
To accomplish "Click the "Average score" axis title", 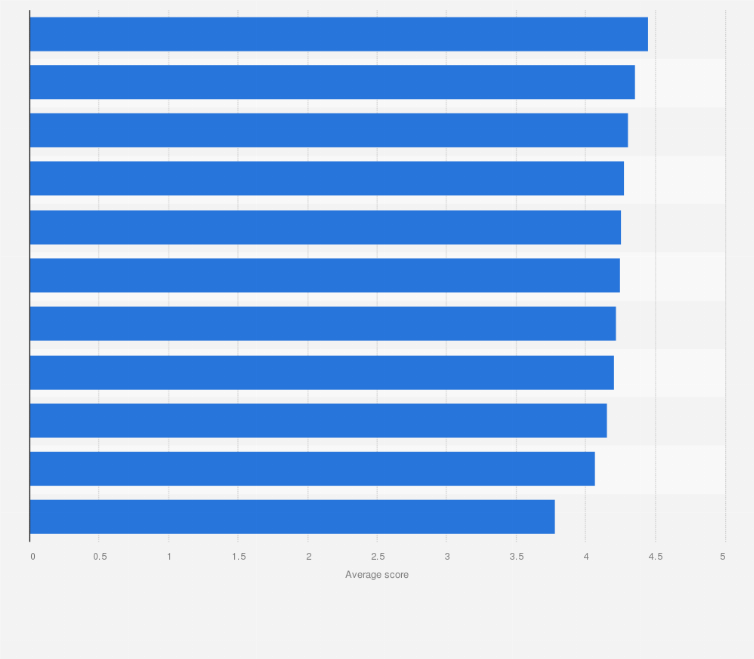I will [x=377, y=575].
